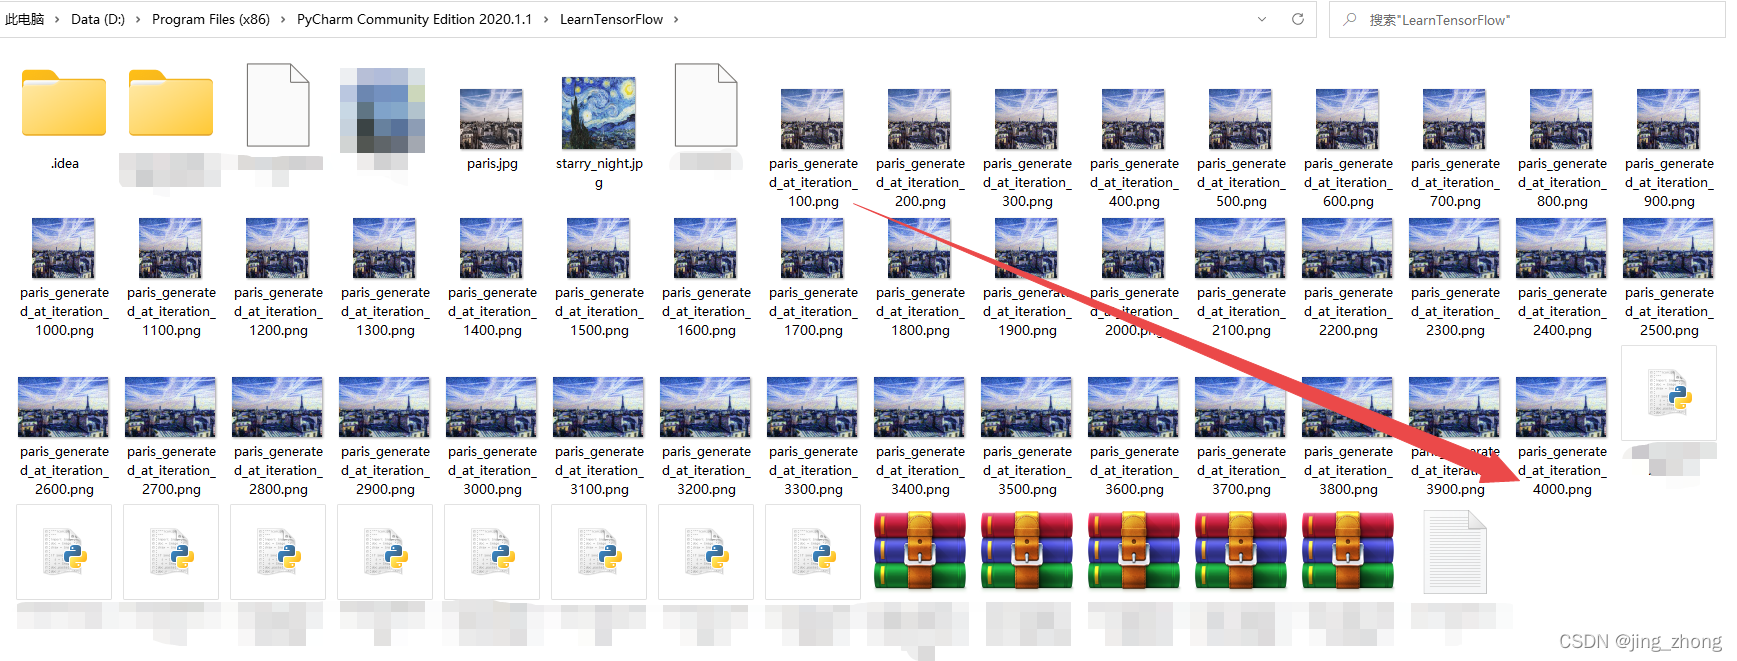Select paris_generated_at_iteration_1300.png file

click(x=385, y=278)
